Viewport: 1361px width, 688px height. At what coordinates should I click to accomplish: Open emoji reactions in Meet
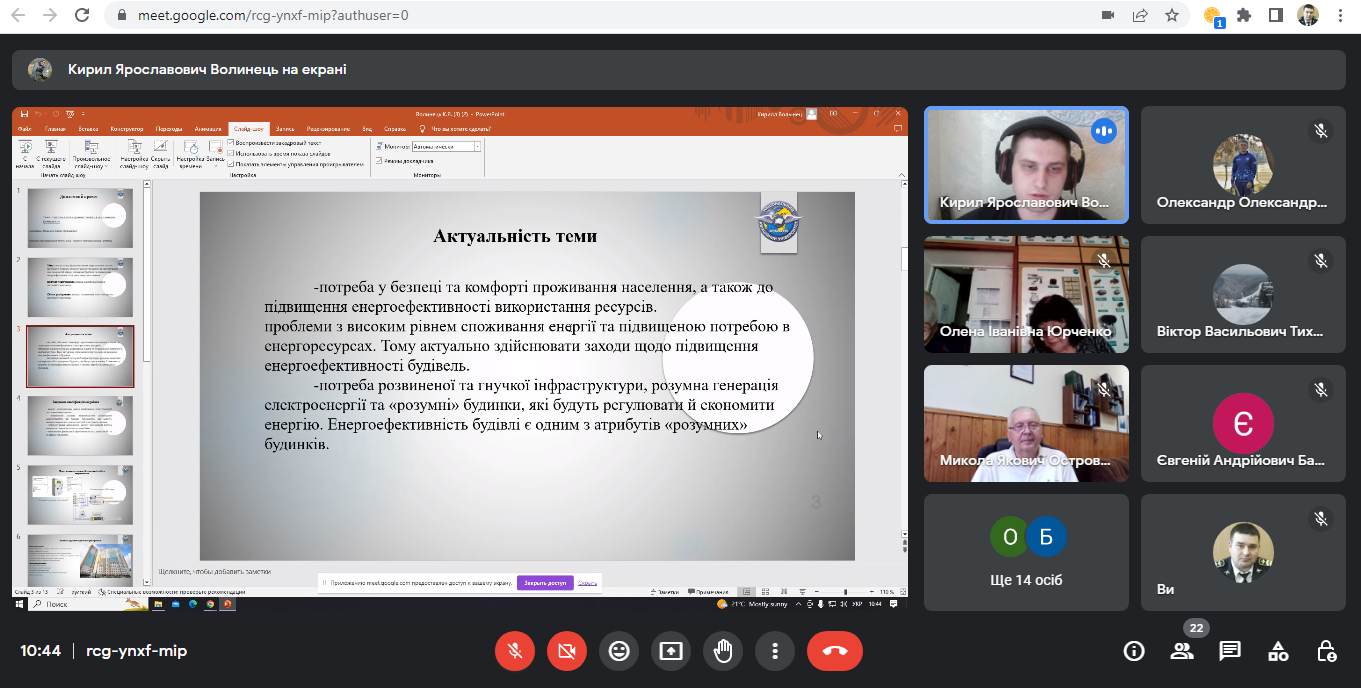tap(619, 651)
